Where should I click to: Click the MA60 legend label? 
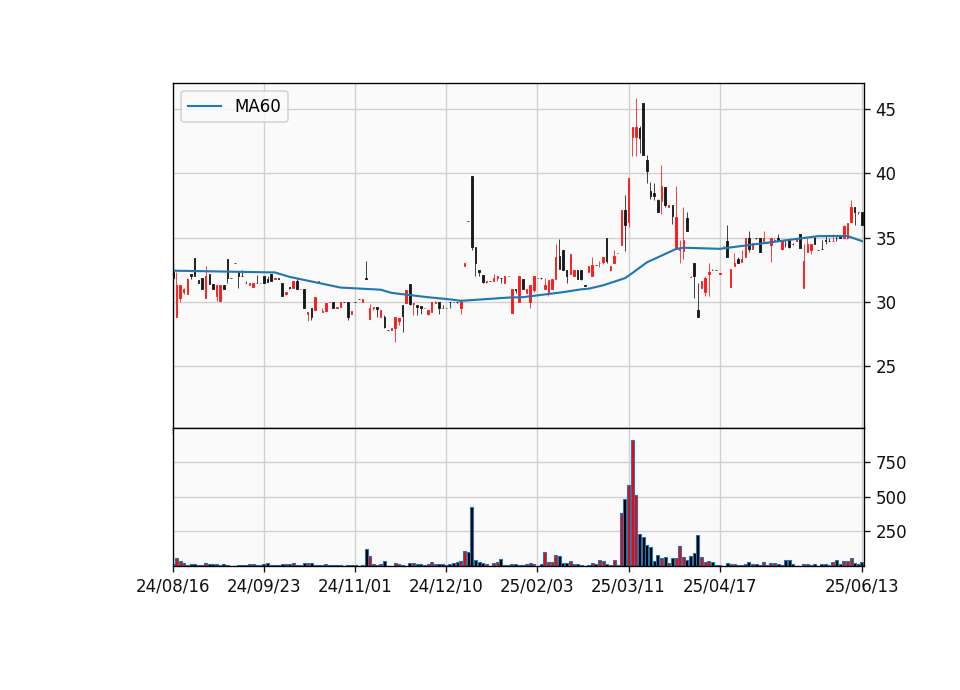[x=257, y=107]
